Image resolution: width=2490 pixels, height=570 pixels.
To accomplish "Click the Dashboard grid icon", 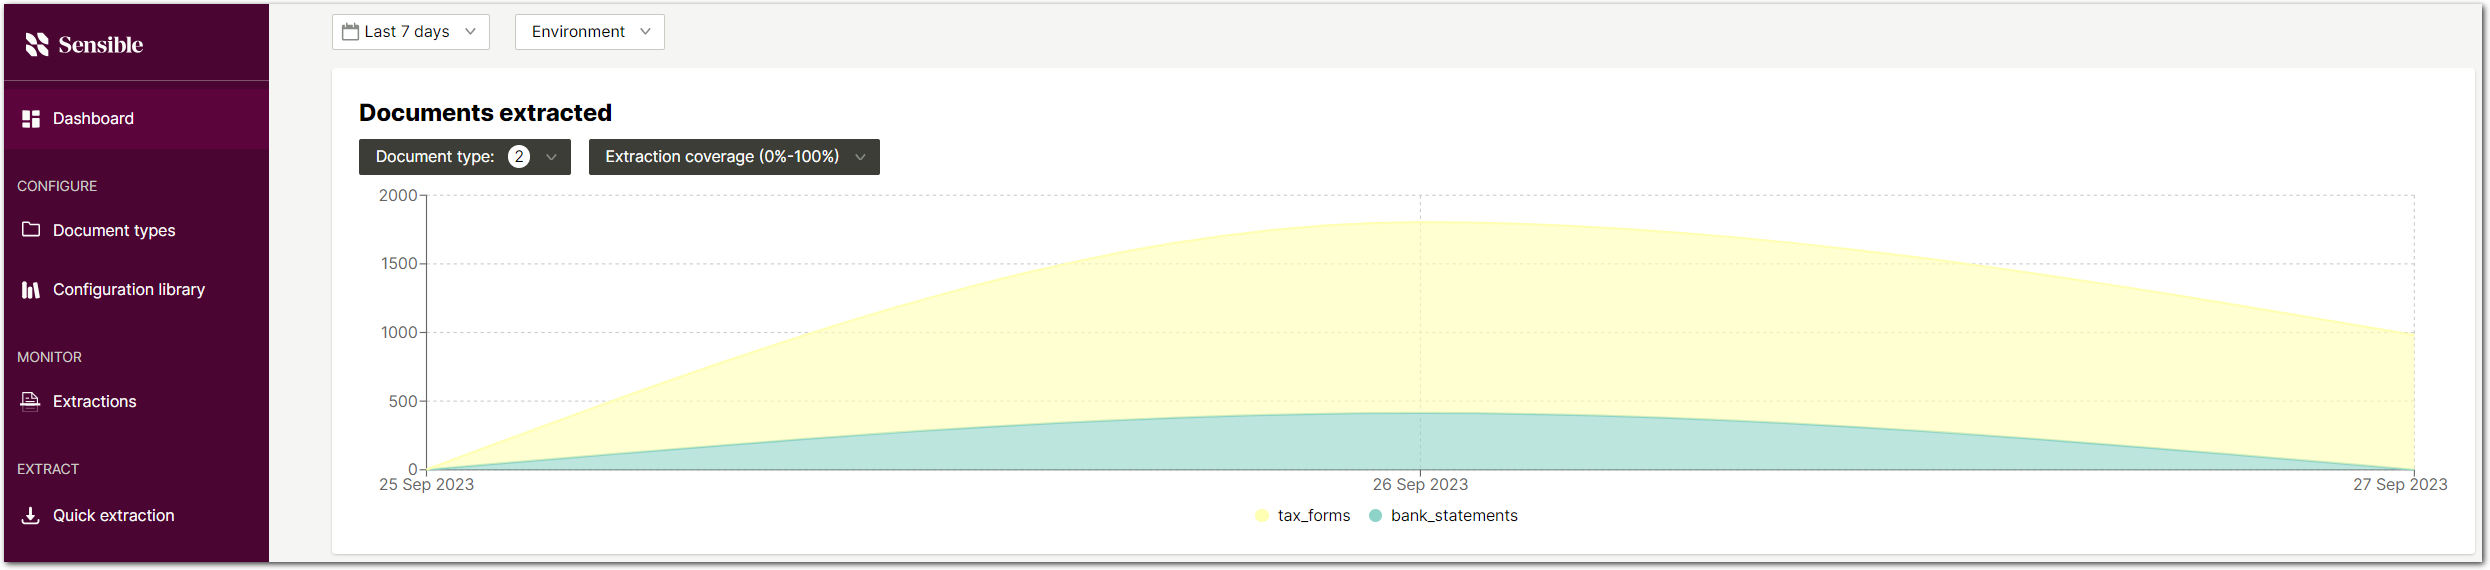I will tap(31, 119).
